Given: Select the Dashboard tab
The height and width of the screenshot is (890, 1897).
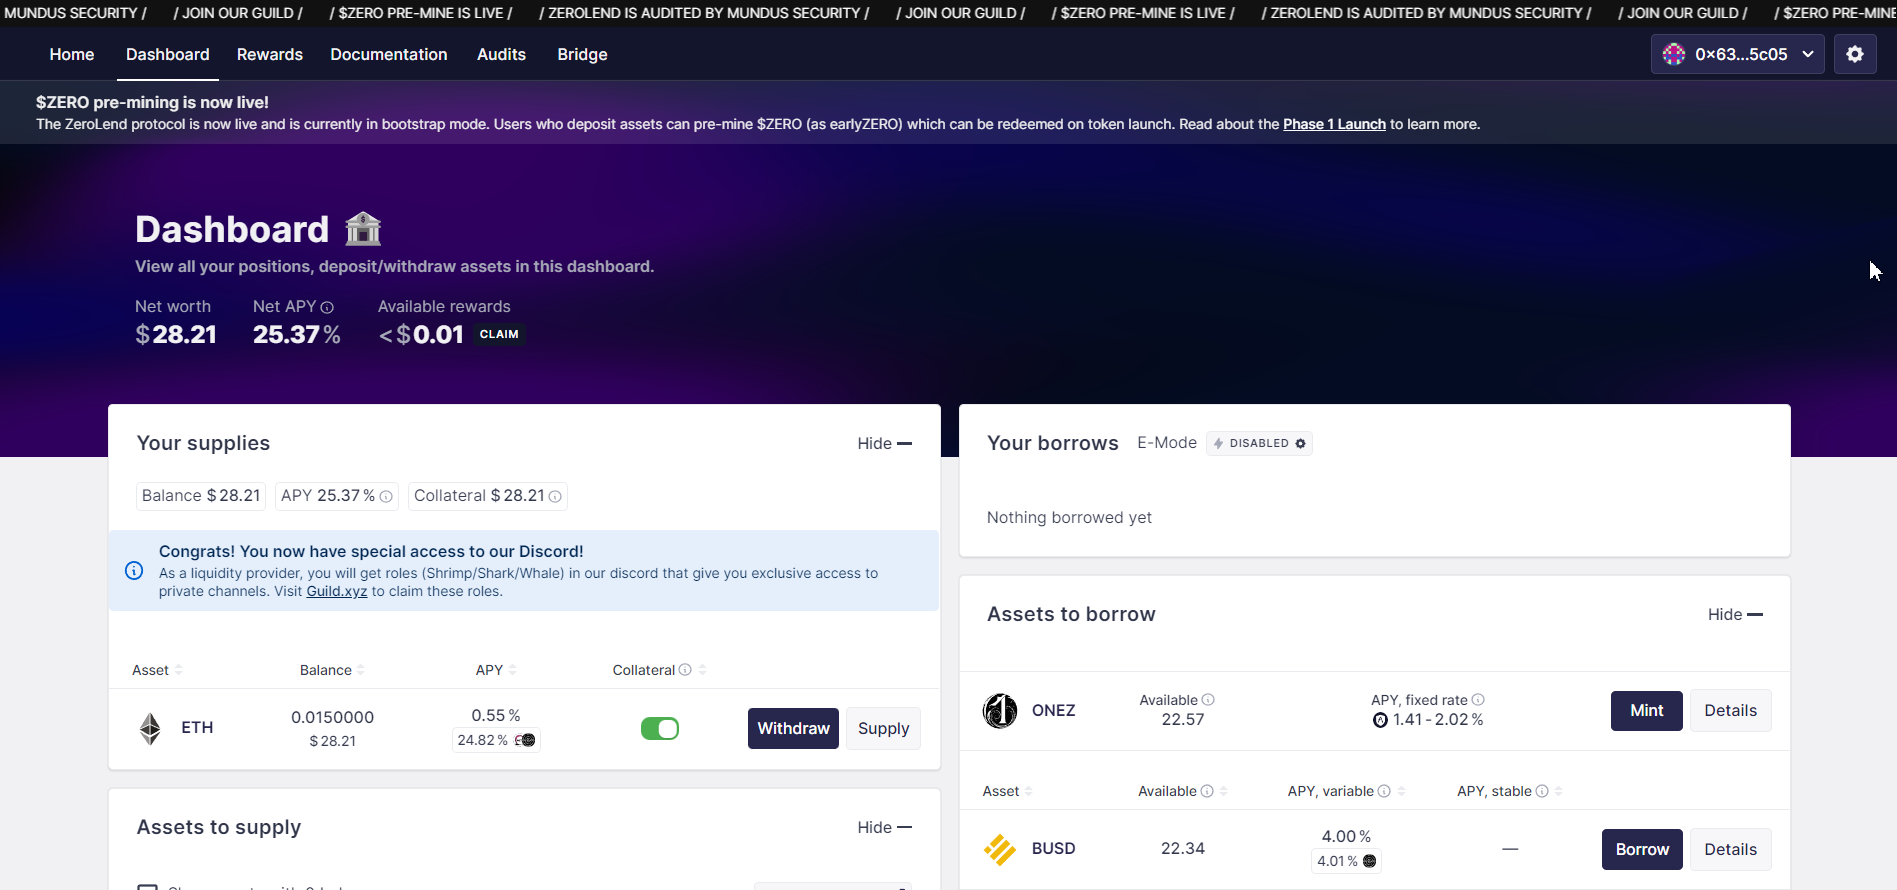Looking at the screenshot, I should (168, 54).
